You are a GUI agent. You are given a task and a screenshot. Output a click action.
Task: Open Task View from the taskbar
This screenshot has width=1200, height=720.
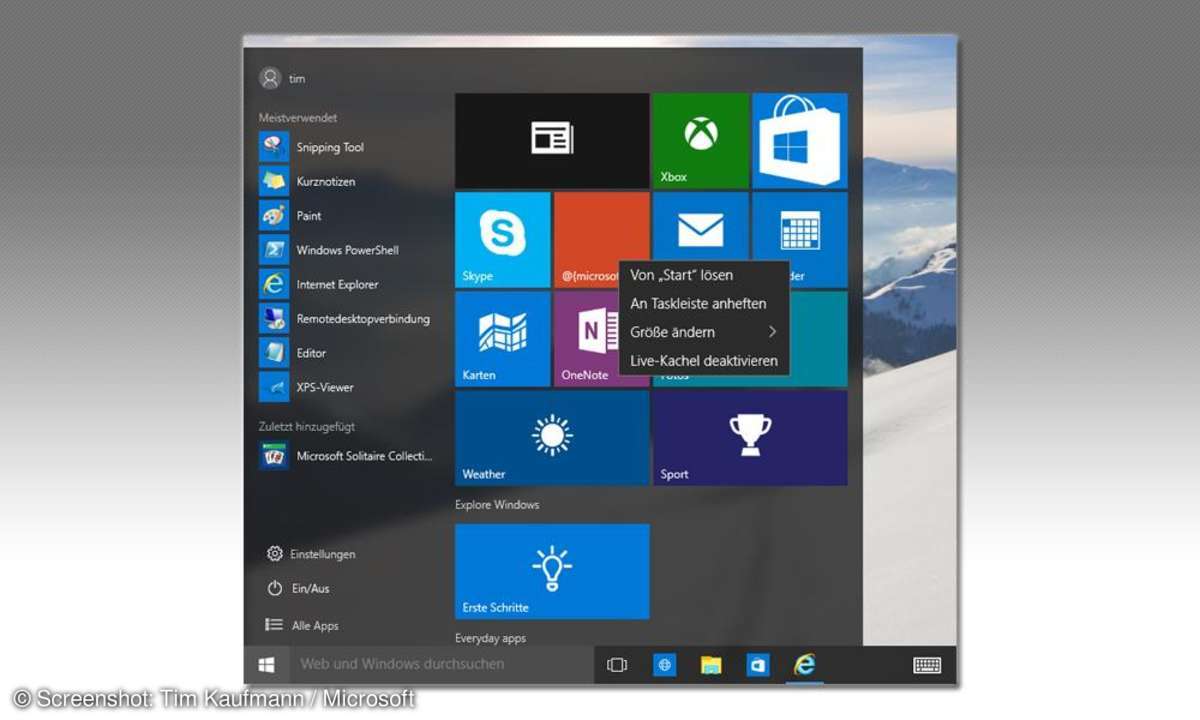coord(617,664)
